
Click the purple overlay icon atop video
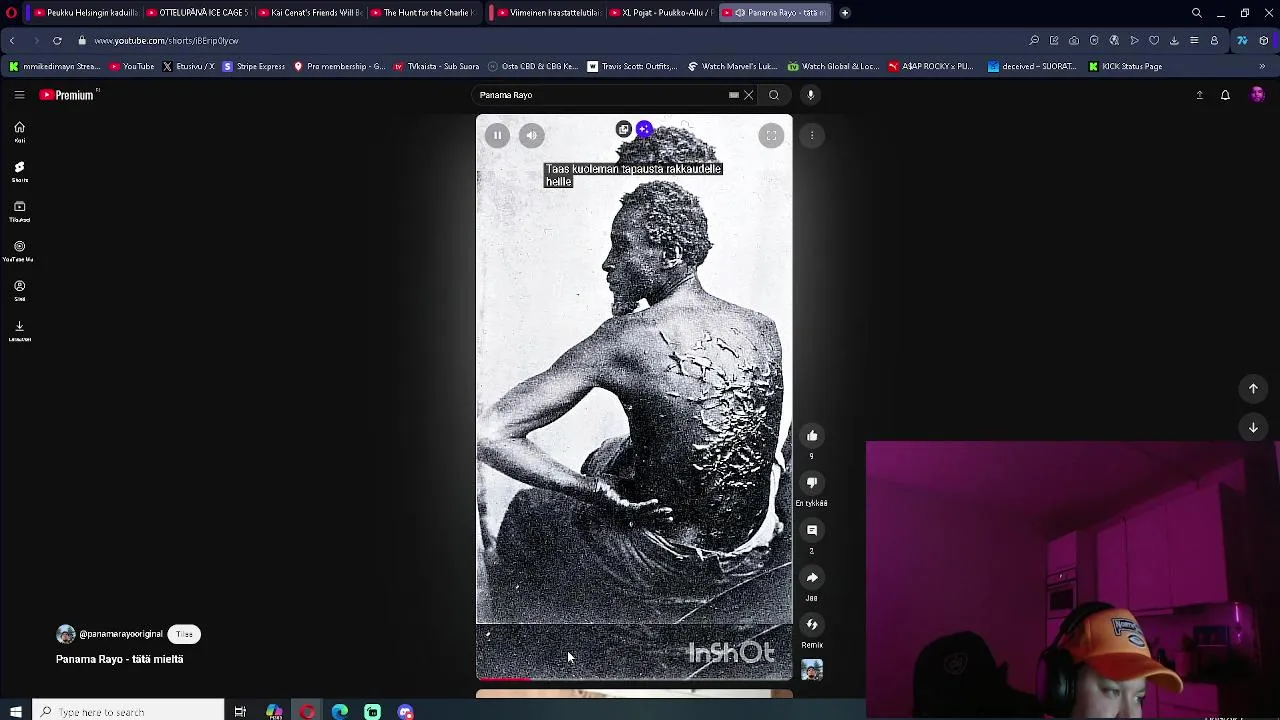click(x=644, y=129)
